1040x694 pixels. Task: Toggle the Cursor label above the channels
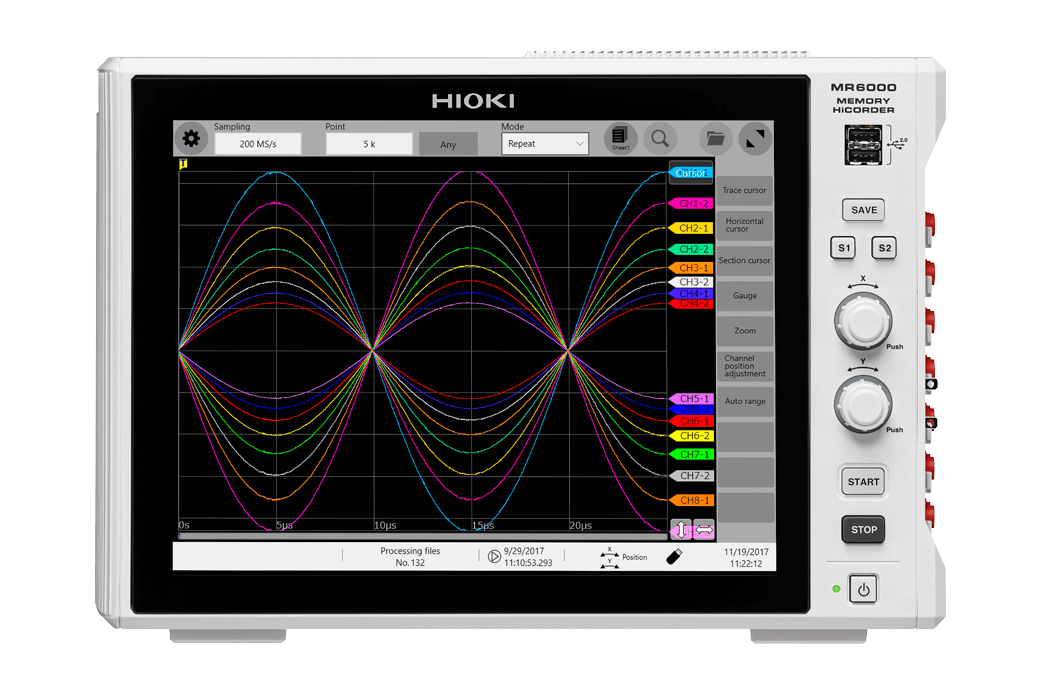tap(690, 173)
